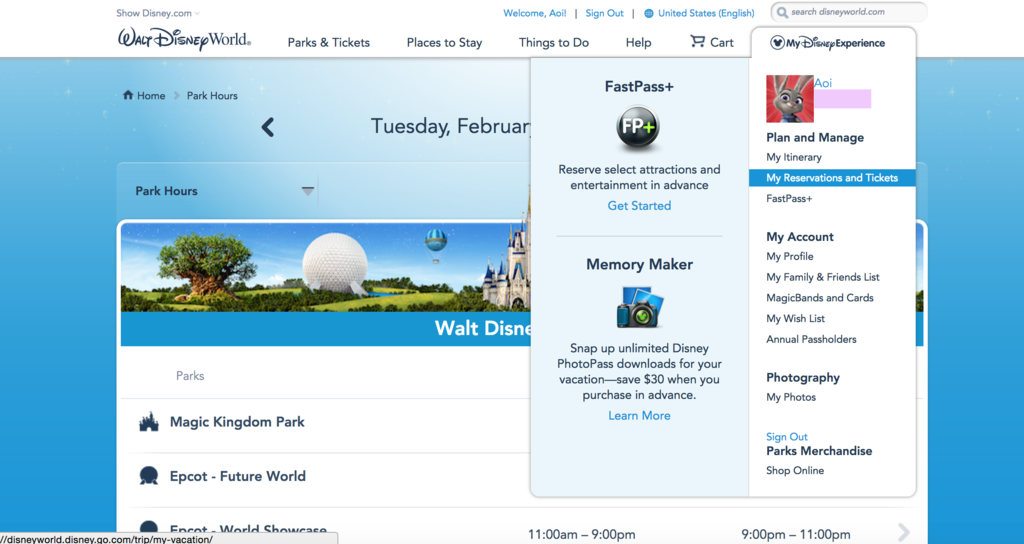Open the Things to Do menu

[554, 42]
